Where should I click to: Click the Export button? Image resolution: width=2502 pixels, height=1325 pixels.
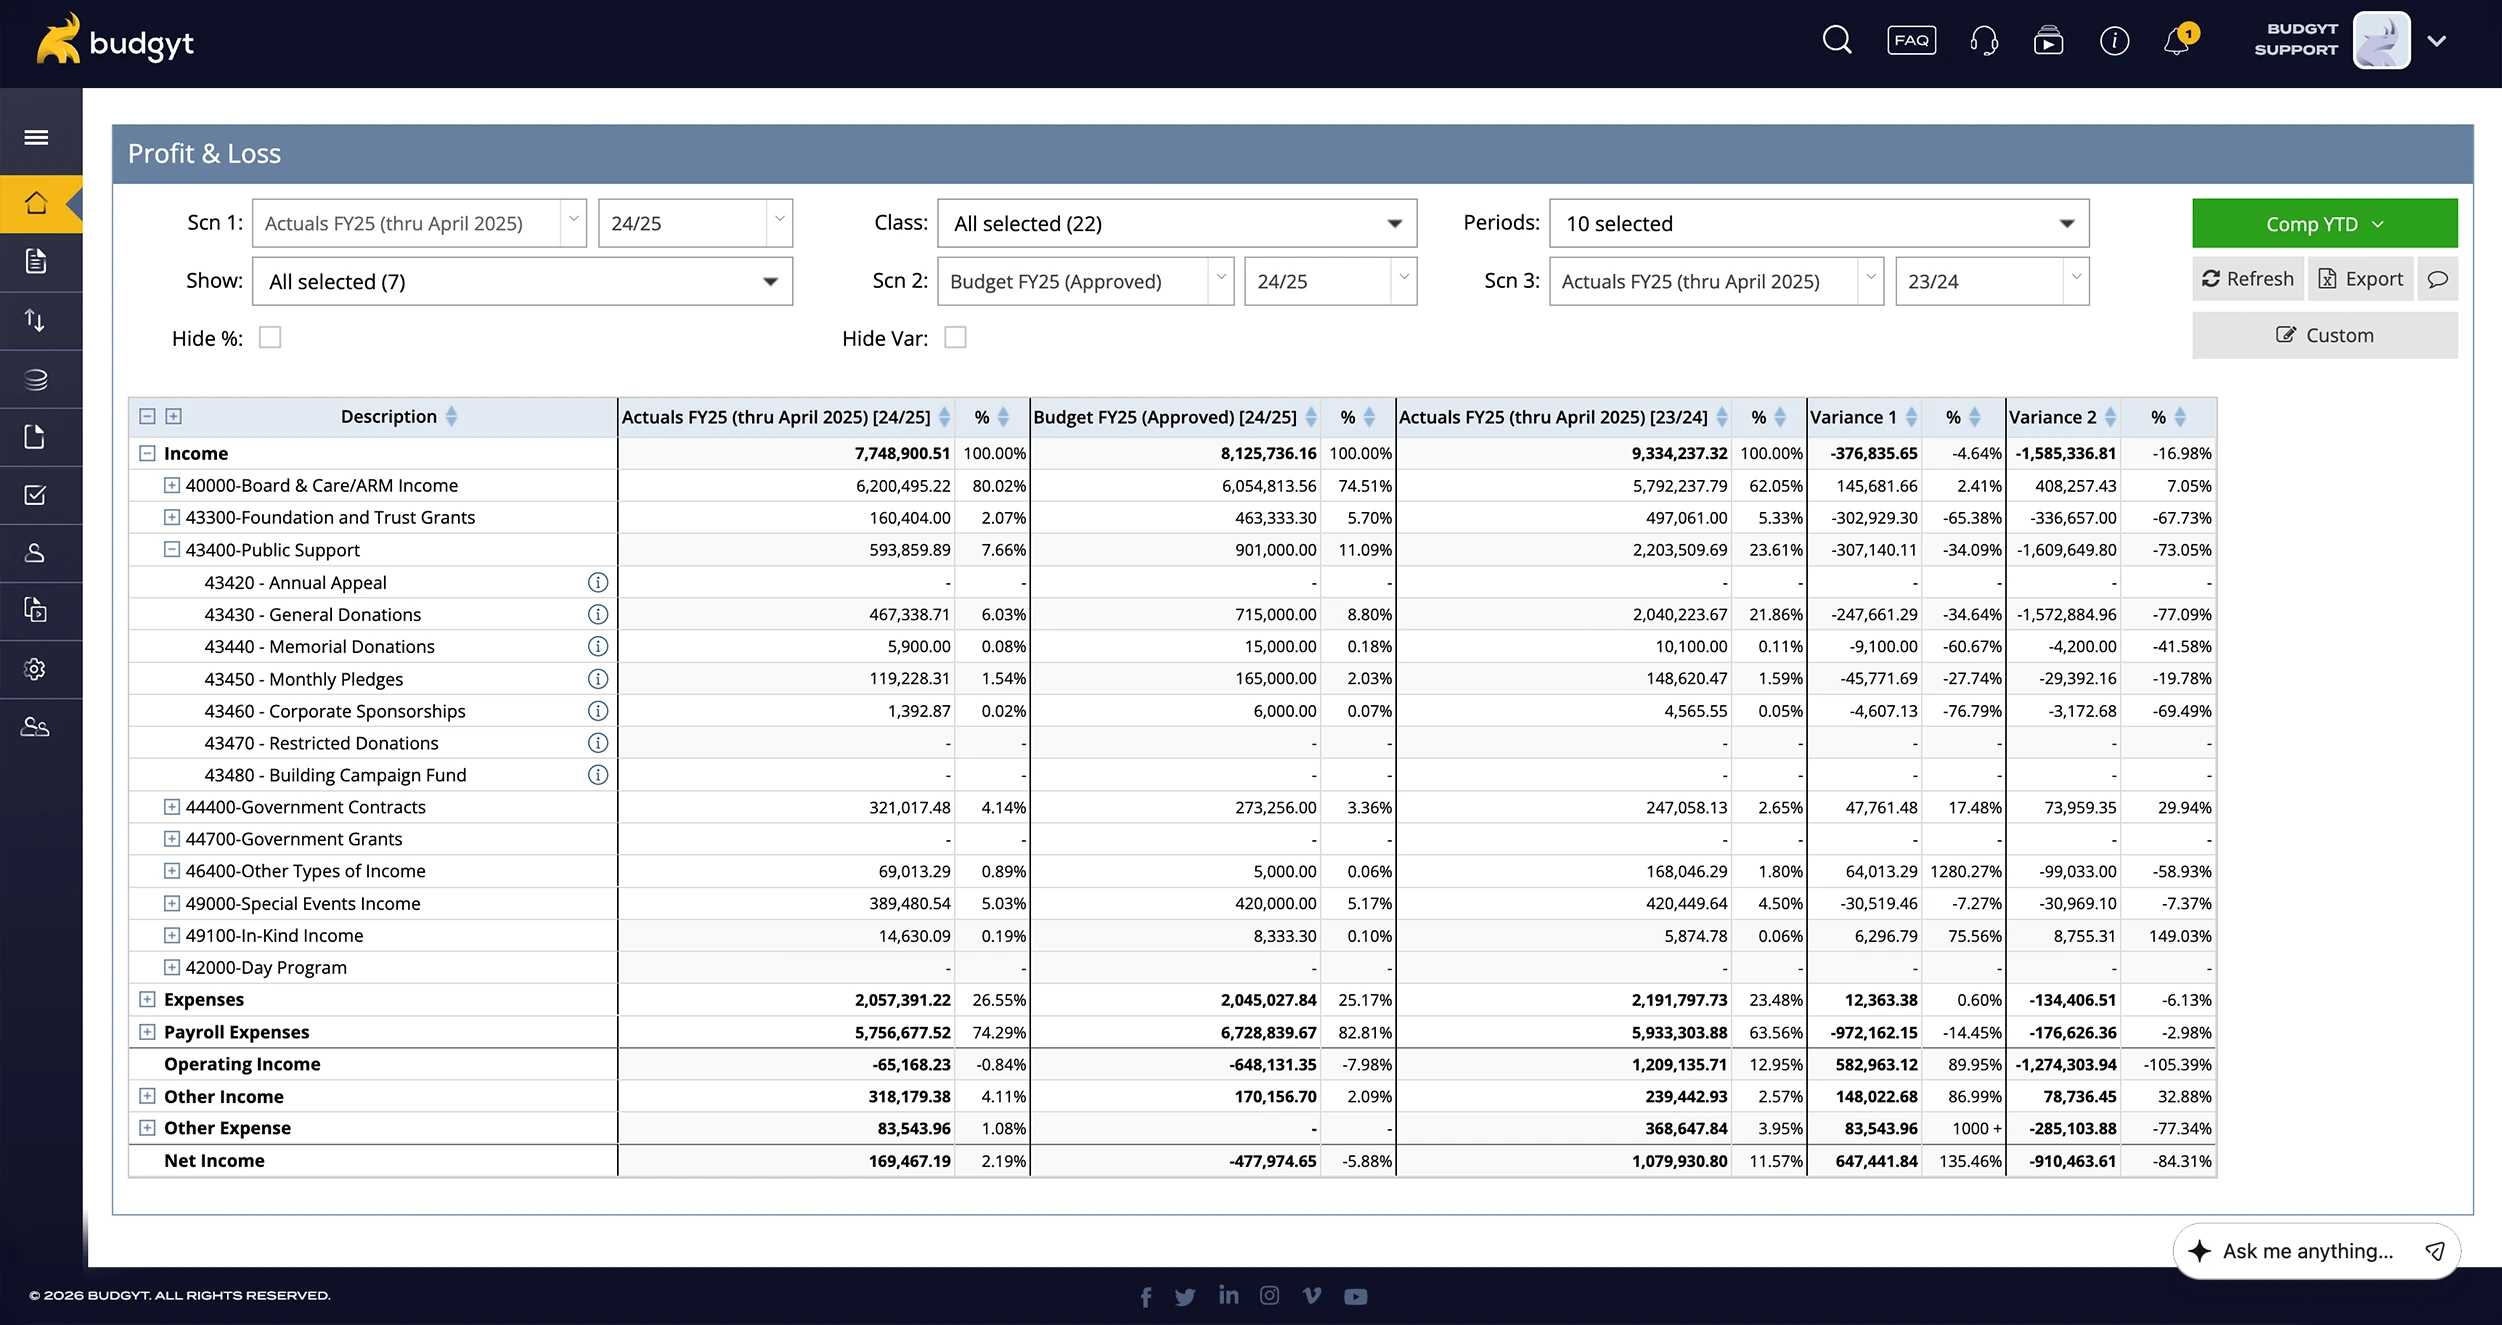(2360, 279)
